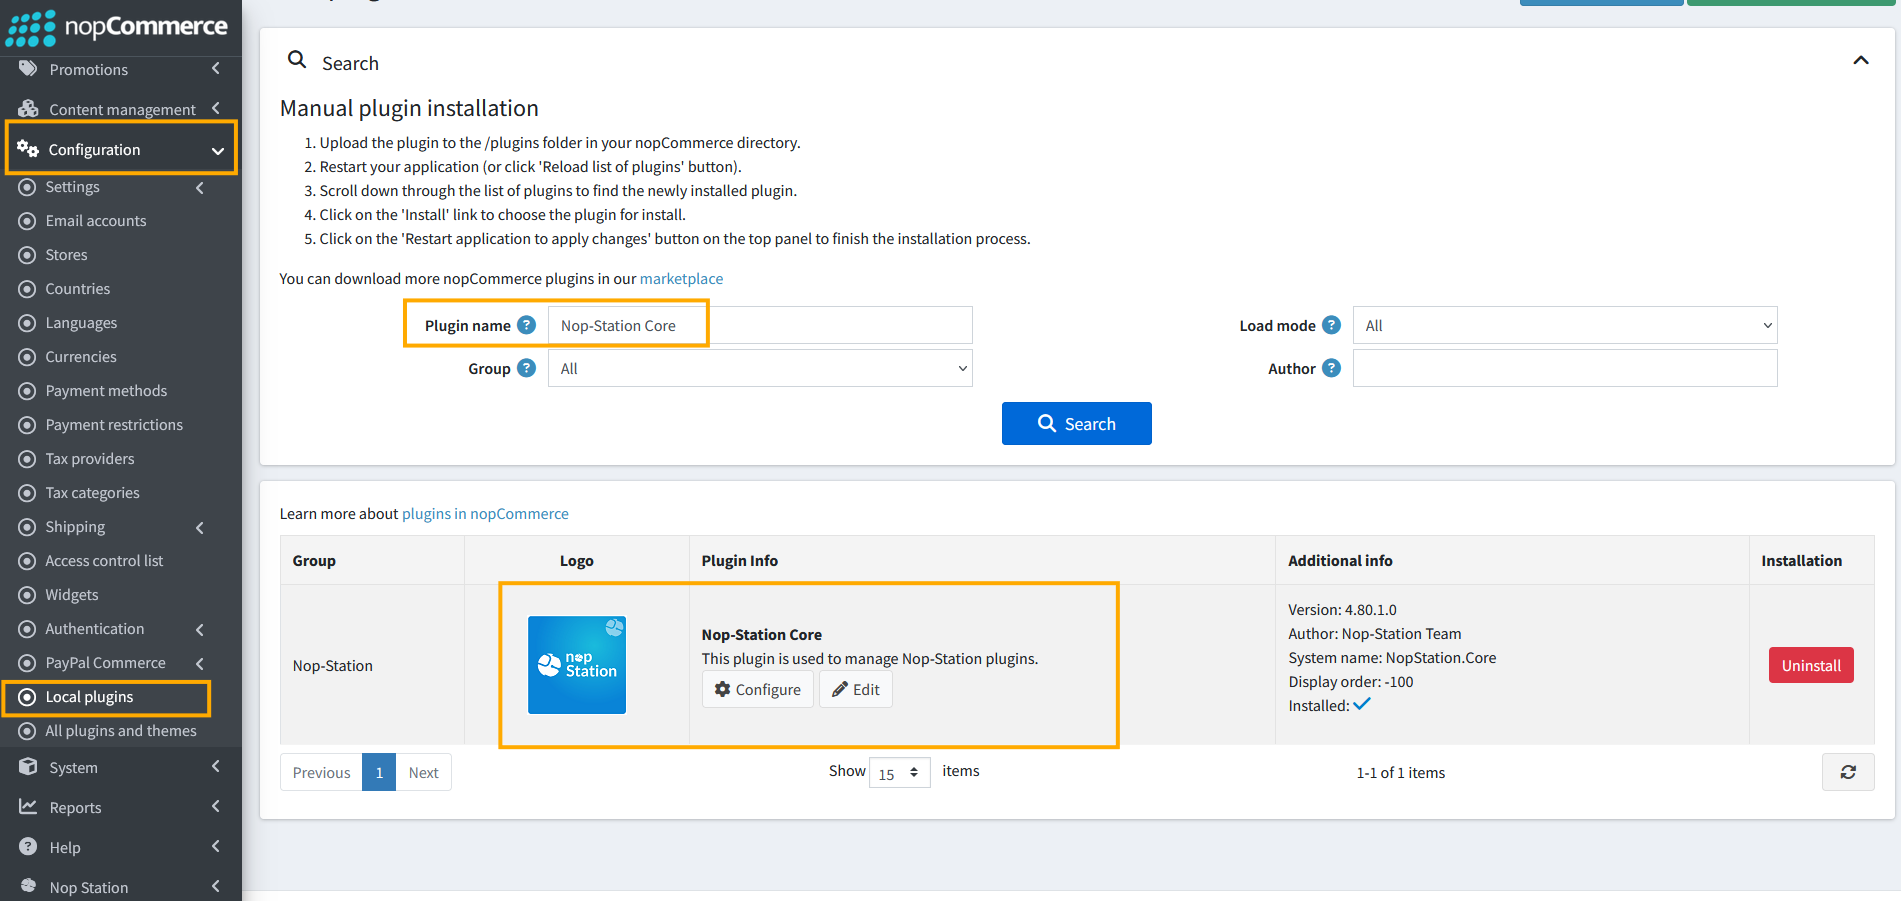
Task: Expand the Authentication submenu arrow
Action: click(200, 629)
